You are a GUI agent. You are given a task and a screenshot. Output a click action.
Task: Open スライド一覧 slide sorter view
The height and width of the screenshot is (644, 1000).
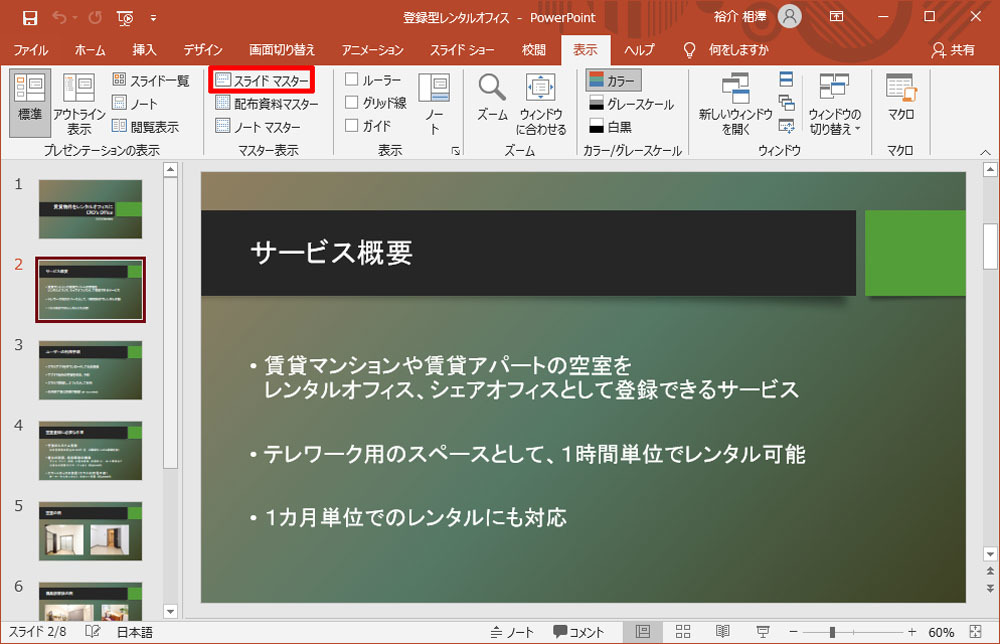pos(151,80)
